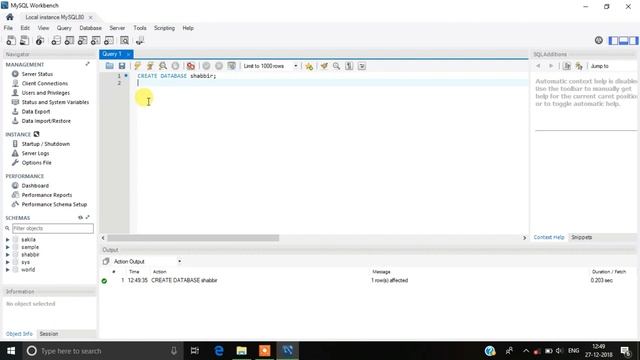Click the Filter objects search field

pos(53,228)
